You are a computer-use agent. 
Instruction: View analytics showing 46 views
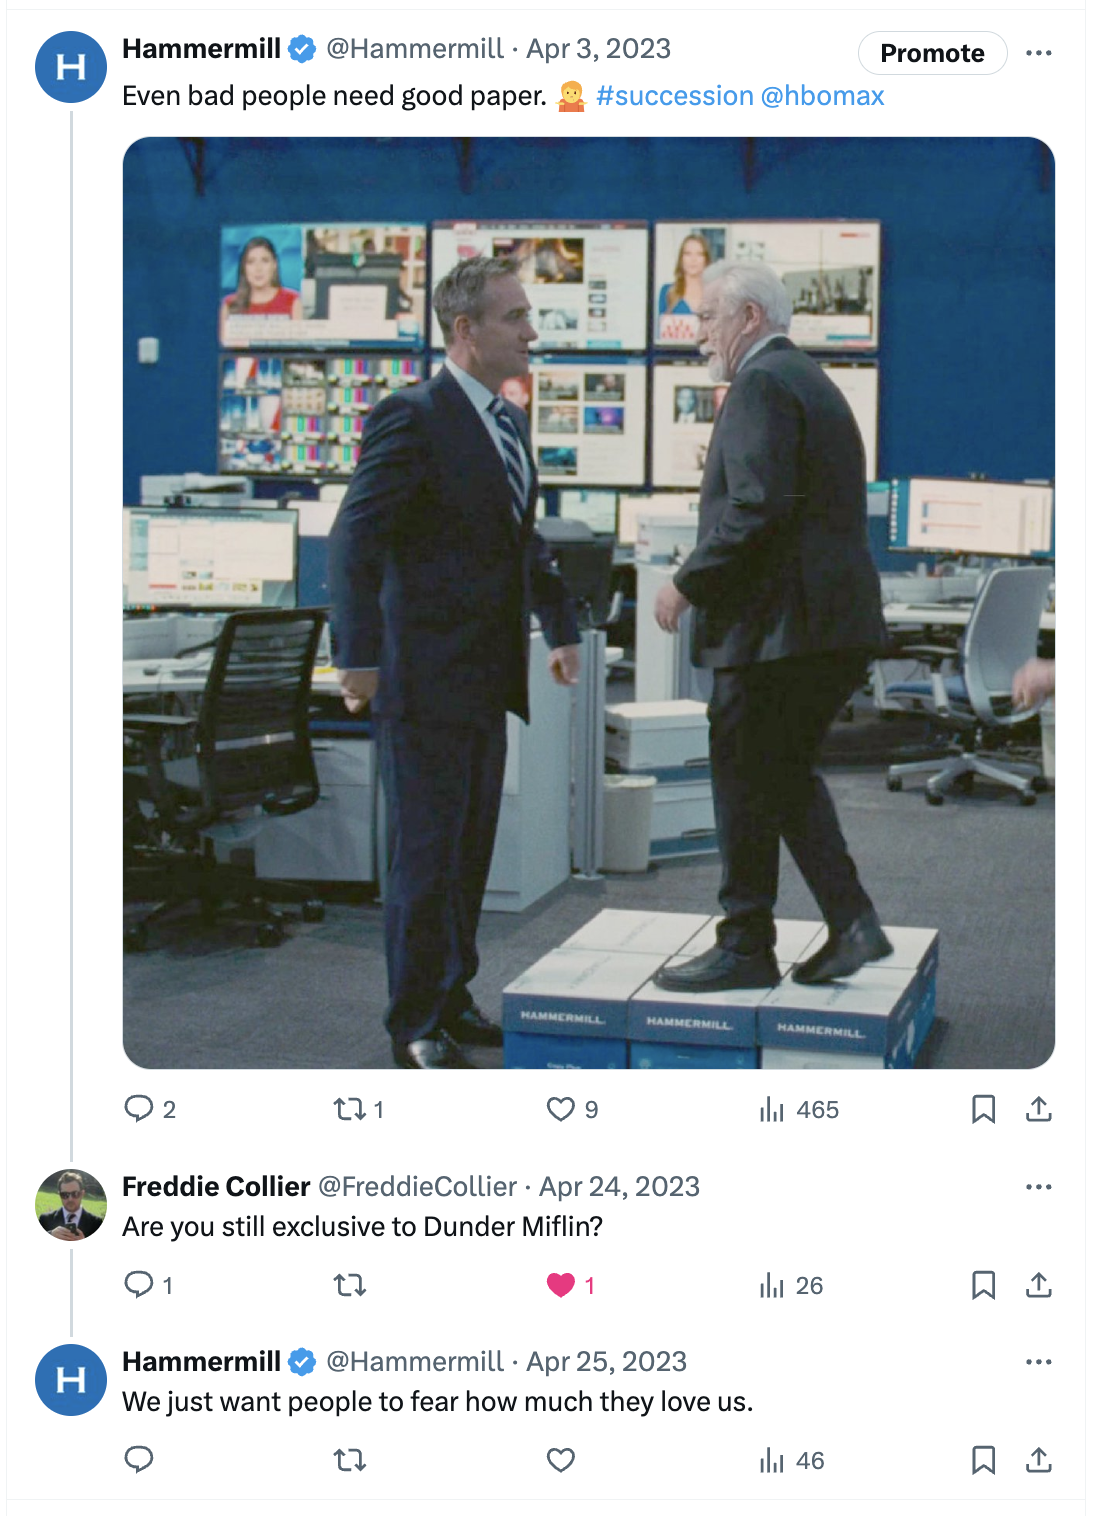(x=792, y=1460)
